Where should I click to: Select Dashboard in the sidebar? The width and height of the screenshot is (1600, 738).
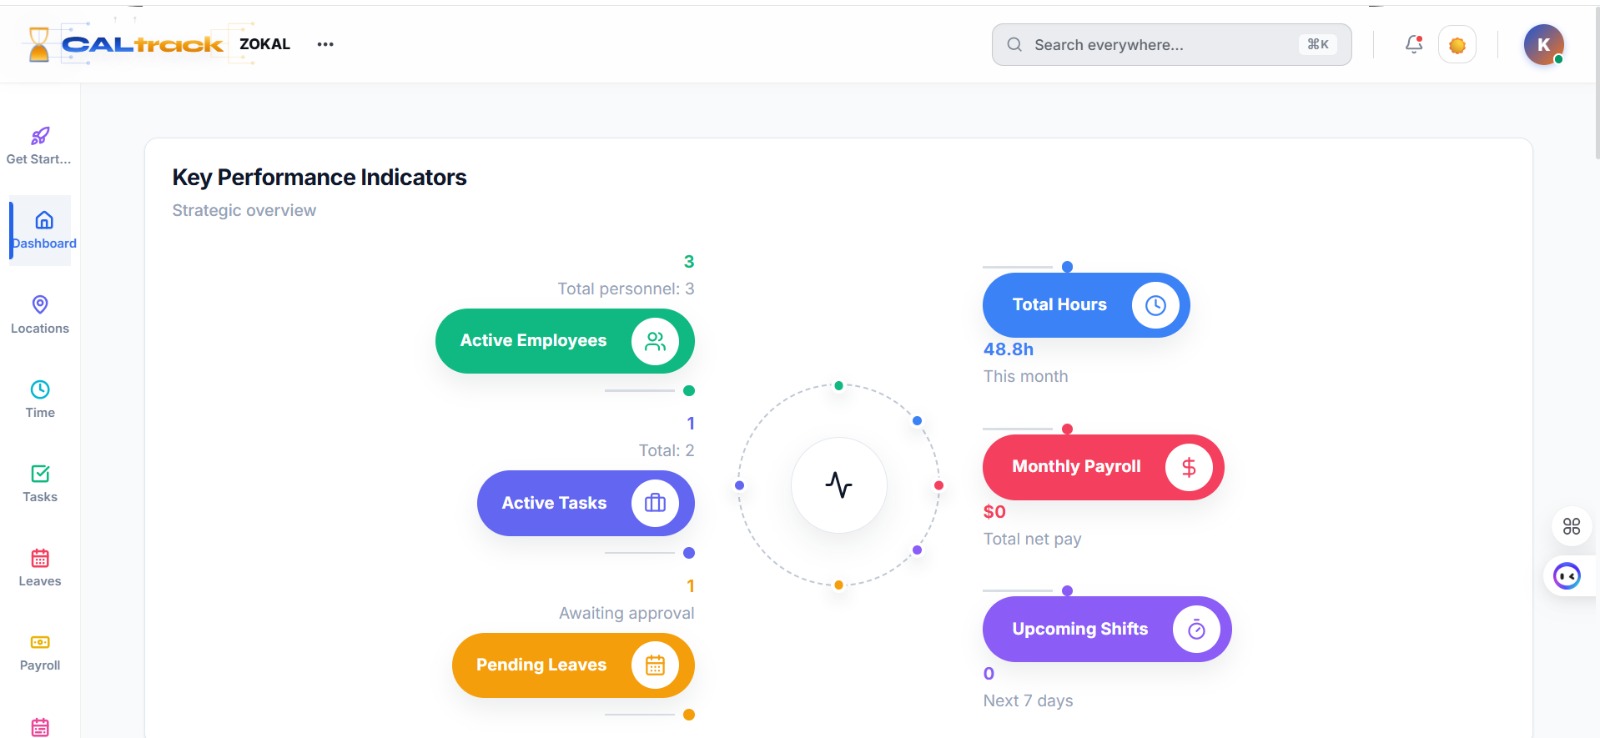click(x=43, y=230)
